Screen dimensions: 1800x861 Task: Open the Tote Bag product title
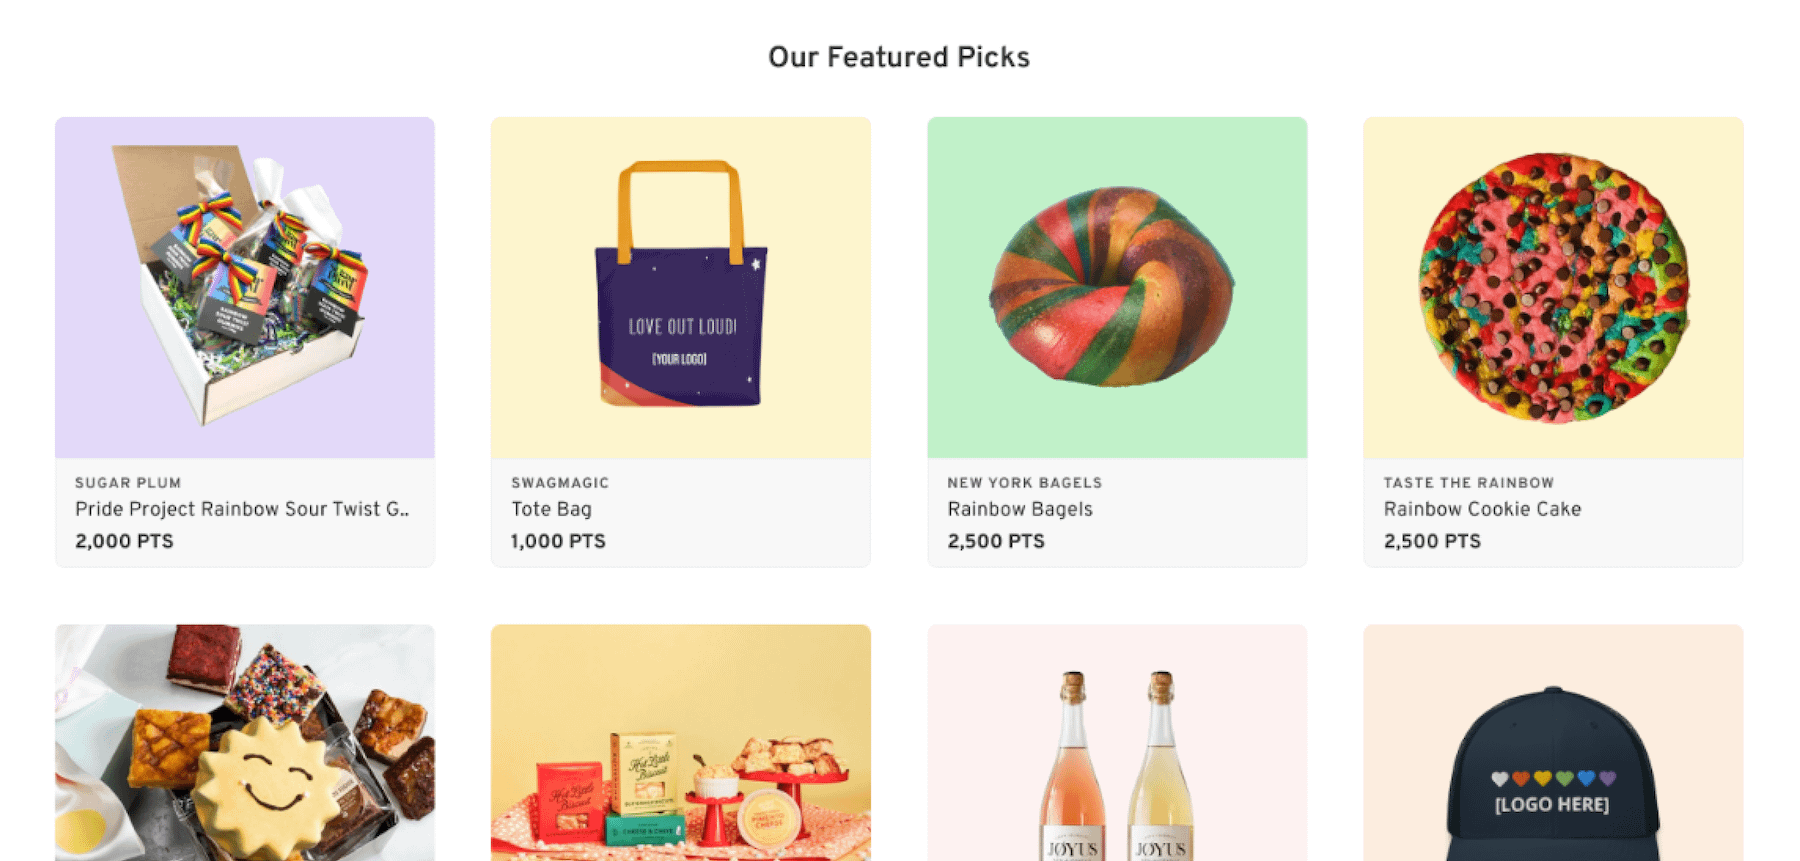point(551,509)
